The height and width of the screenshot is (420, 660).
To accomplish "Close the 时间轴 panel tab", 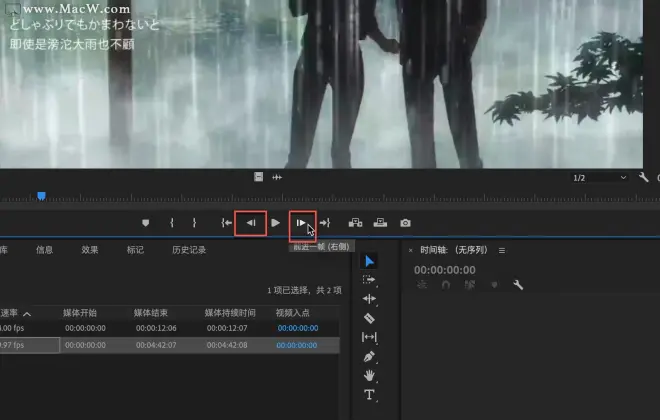I will tap(410, 250).
